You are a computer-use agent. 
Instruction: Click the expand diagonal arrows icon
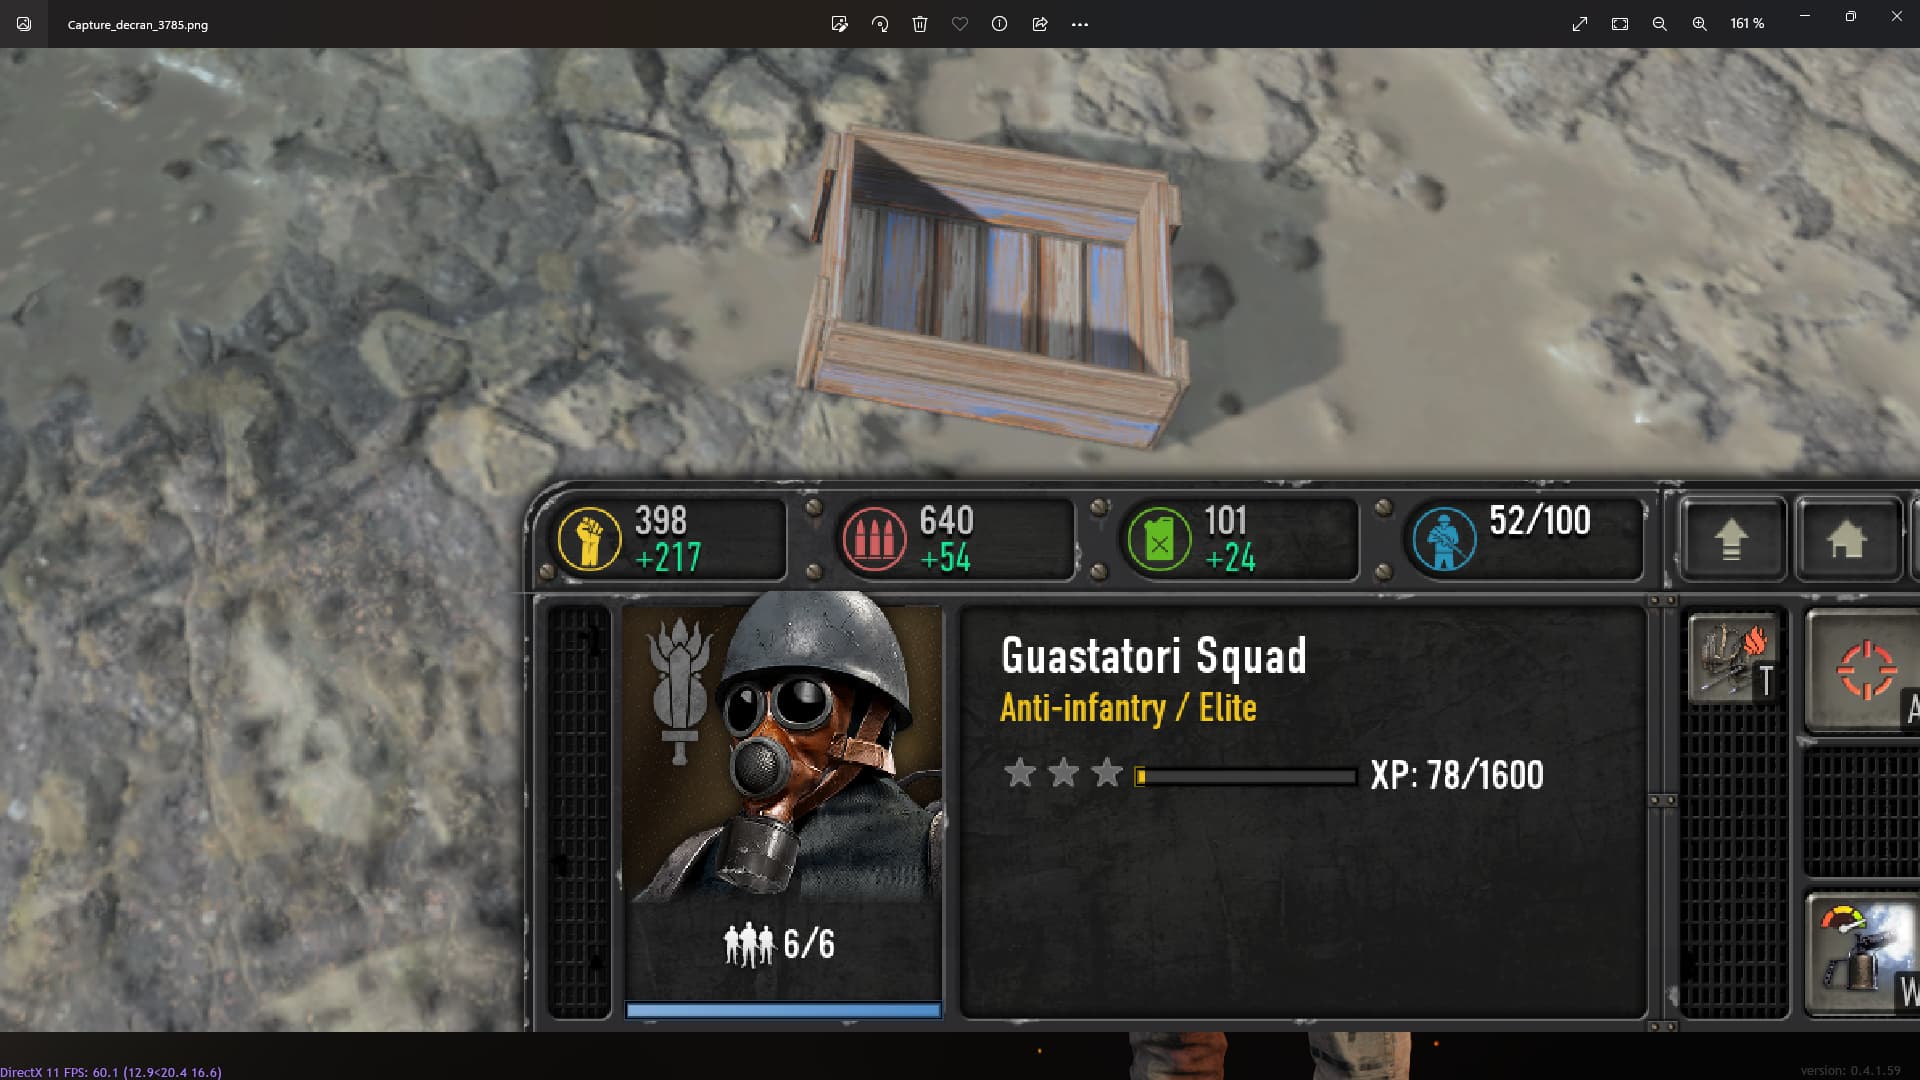tap(1580, 24)
